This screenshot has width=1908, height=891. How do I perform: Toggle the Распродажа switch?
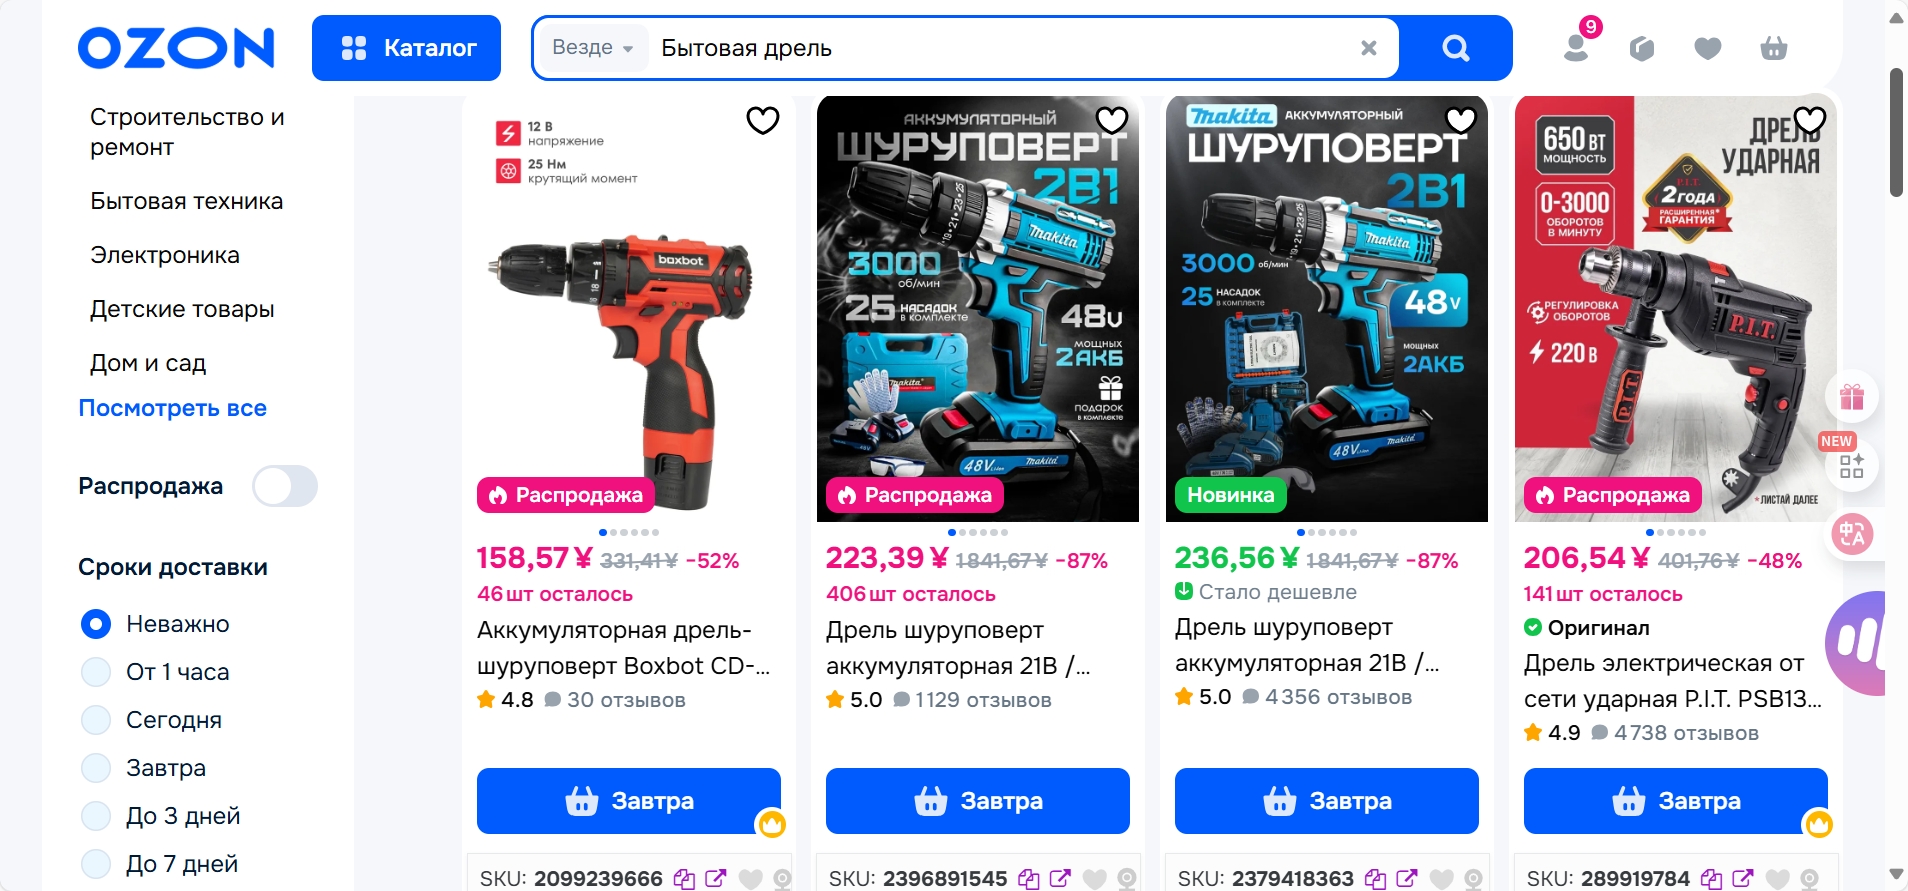pyautogui.click(x=285, y=486)
